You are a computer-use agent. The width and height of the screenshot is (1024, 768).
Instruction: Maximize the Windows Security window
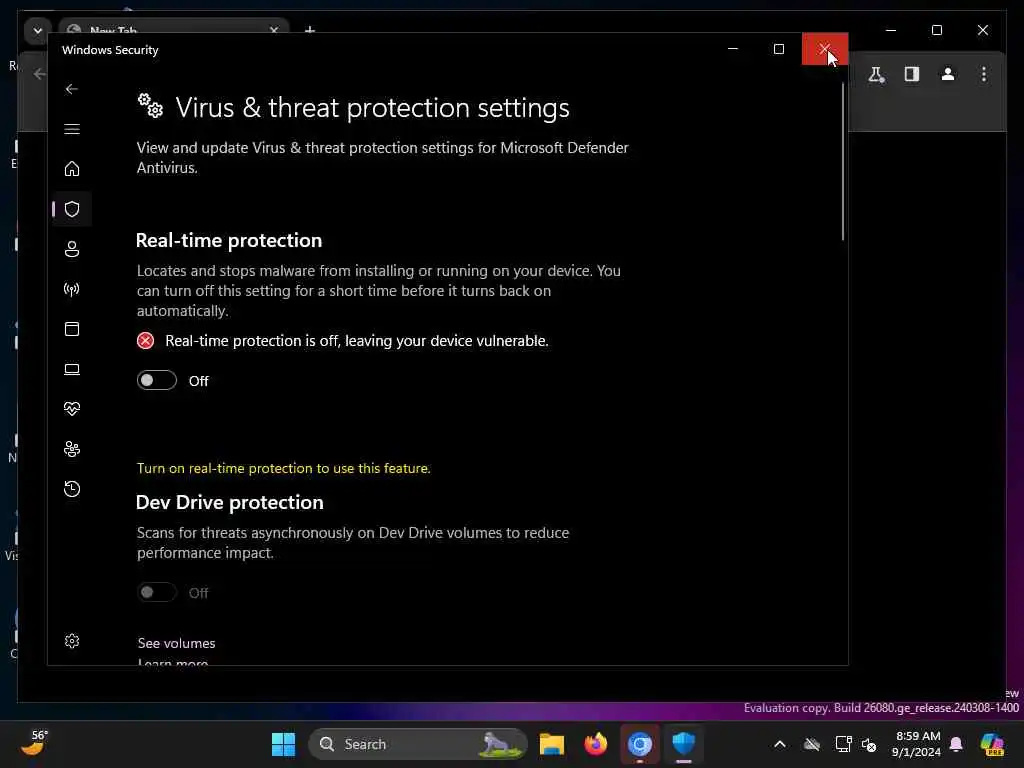click(x=778, y=49)
